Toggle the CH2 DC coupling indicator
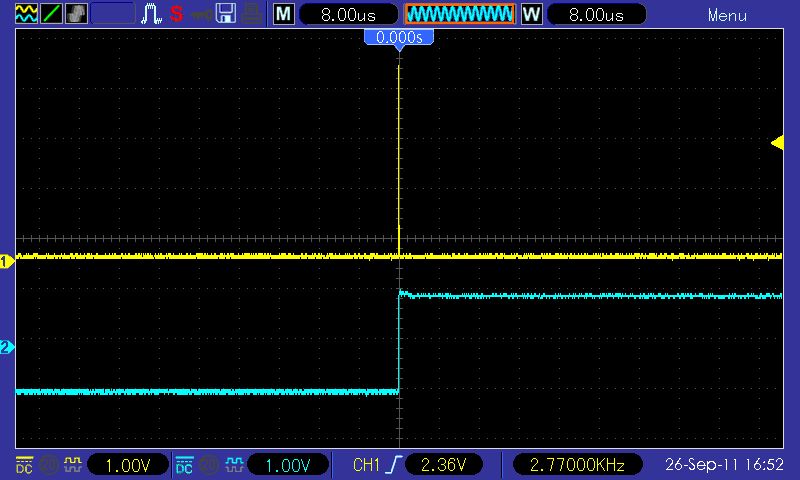Screen dimensions: 800x480 pyautogui.click(x=185, y=465)
